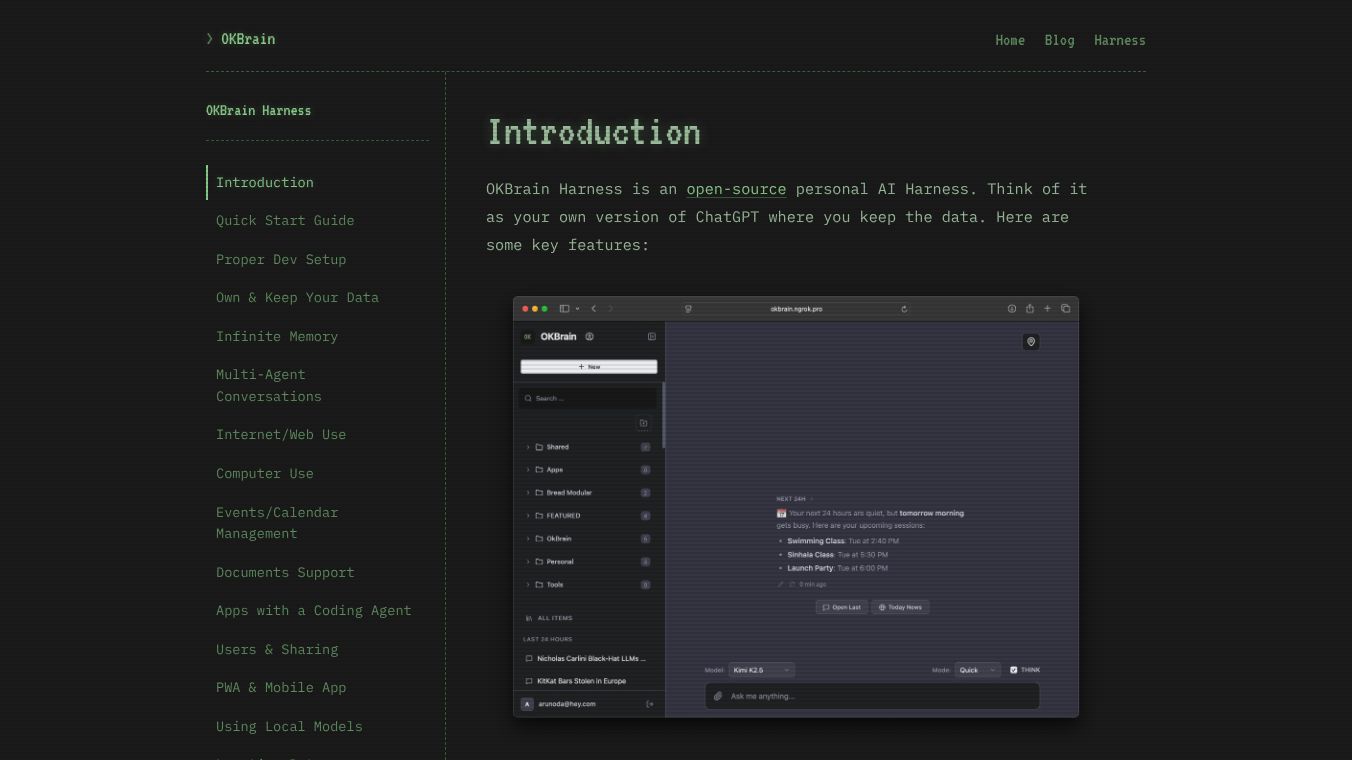Click the Safari new tab plus icon
Screen dimensions: 1352x760
click(1047, 309)
